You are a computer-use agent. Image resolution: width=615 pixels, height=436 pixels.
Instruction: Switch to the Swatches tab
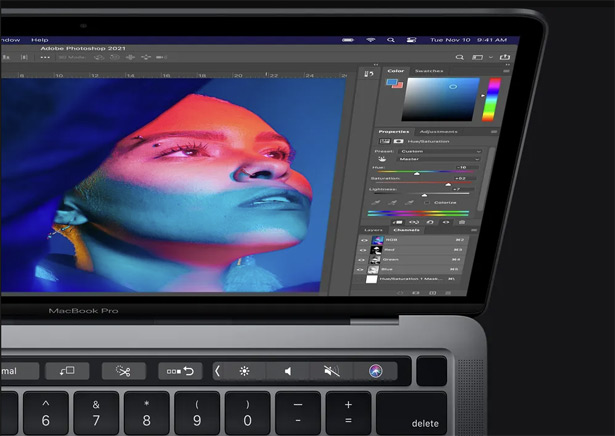coord(429,71)
